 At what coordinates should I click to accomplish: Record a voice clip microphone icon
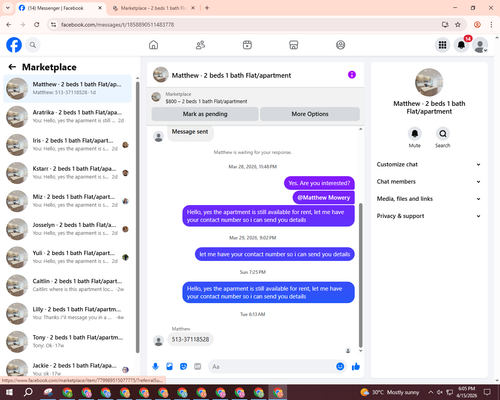(155, 367)
